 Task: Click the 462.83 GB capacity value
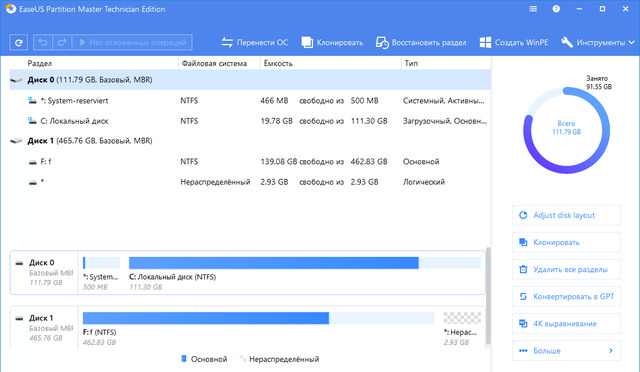369,162
